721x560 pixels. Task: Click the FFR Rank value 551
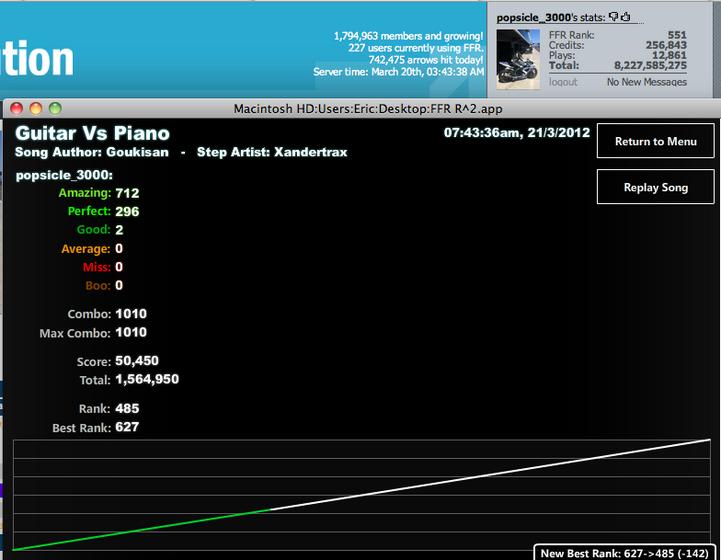click(677, 35)
